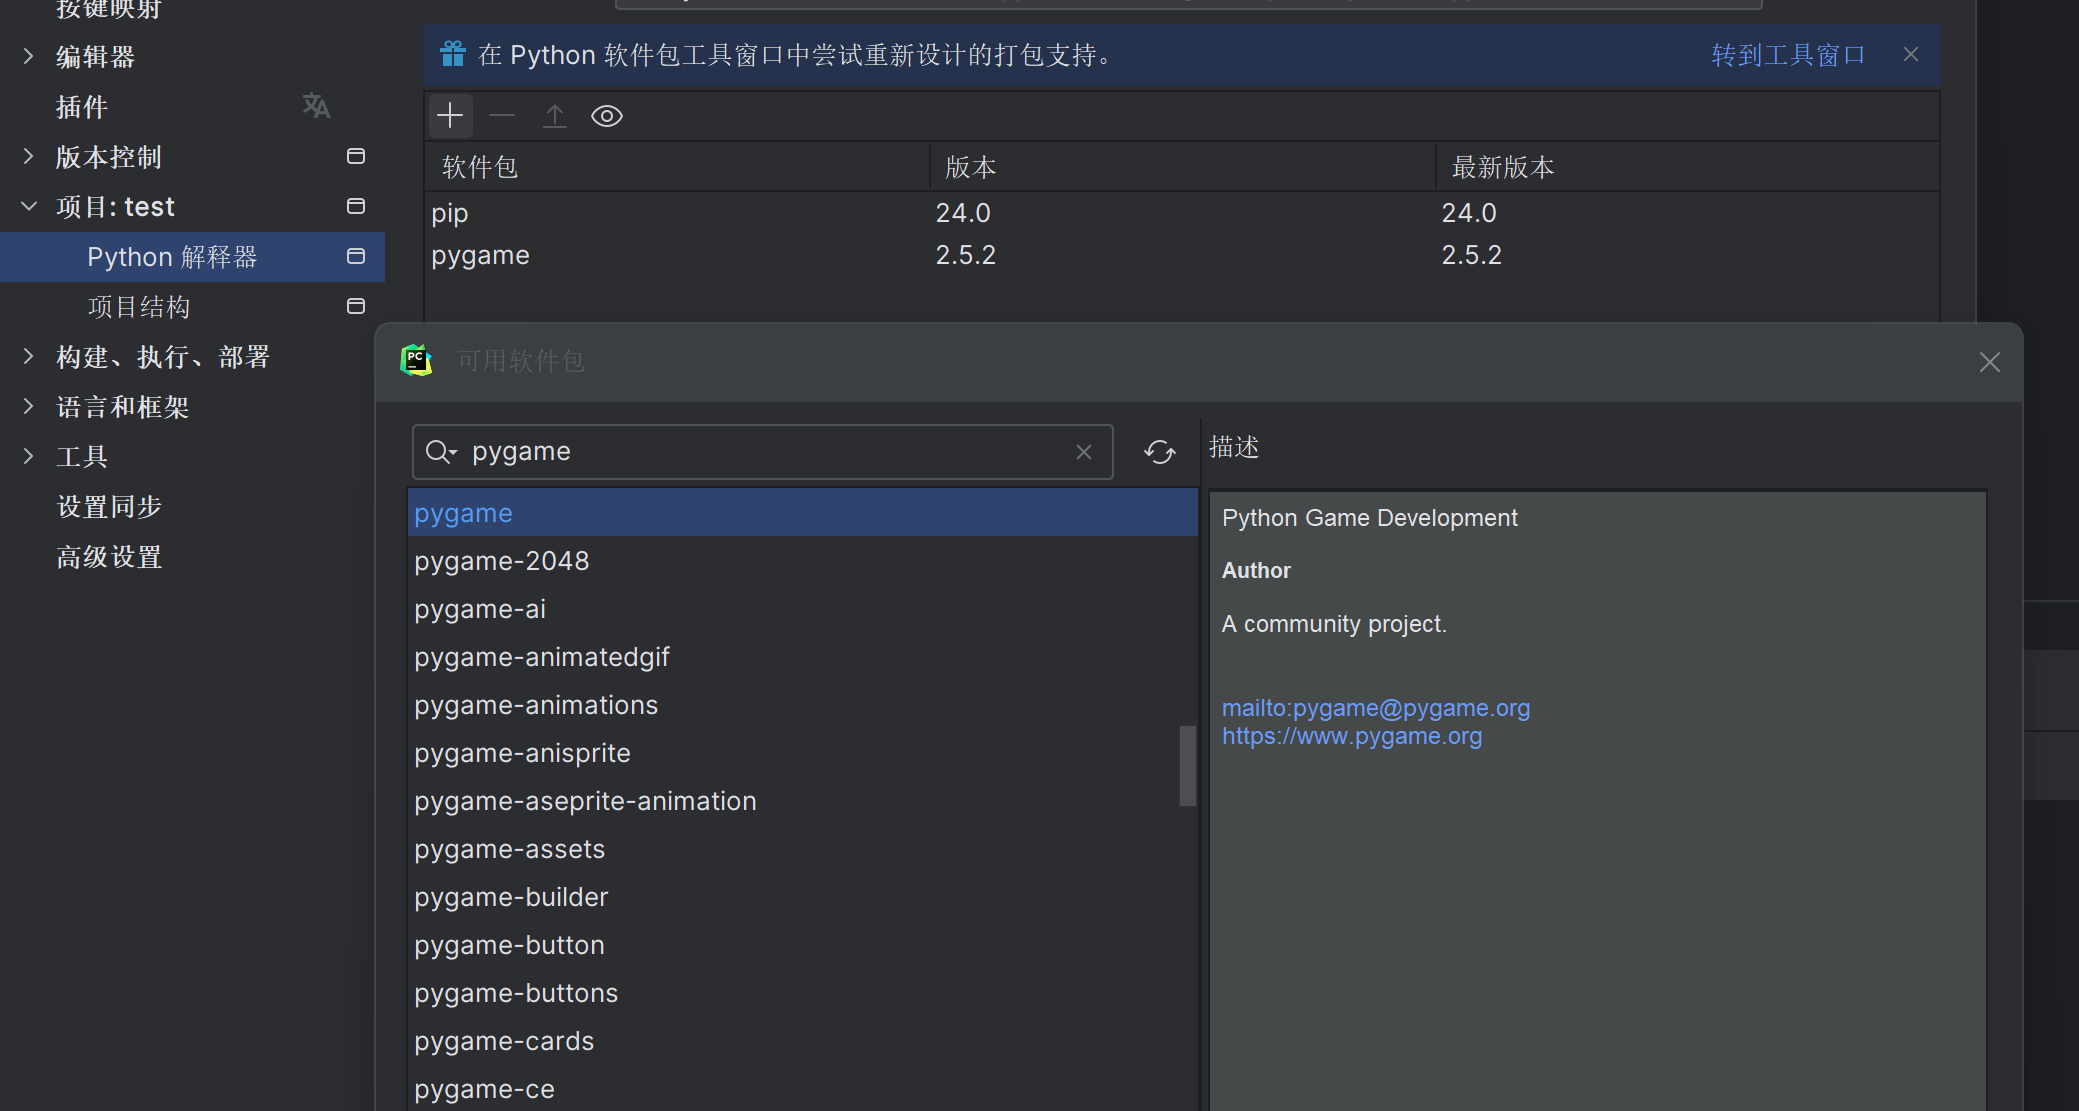Image resolution: width=2079 pixels, height=1111 pixels.
Task: Select pygame-assets in the package list
Action: tap(794, 849)
